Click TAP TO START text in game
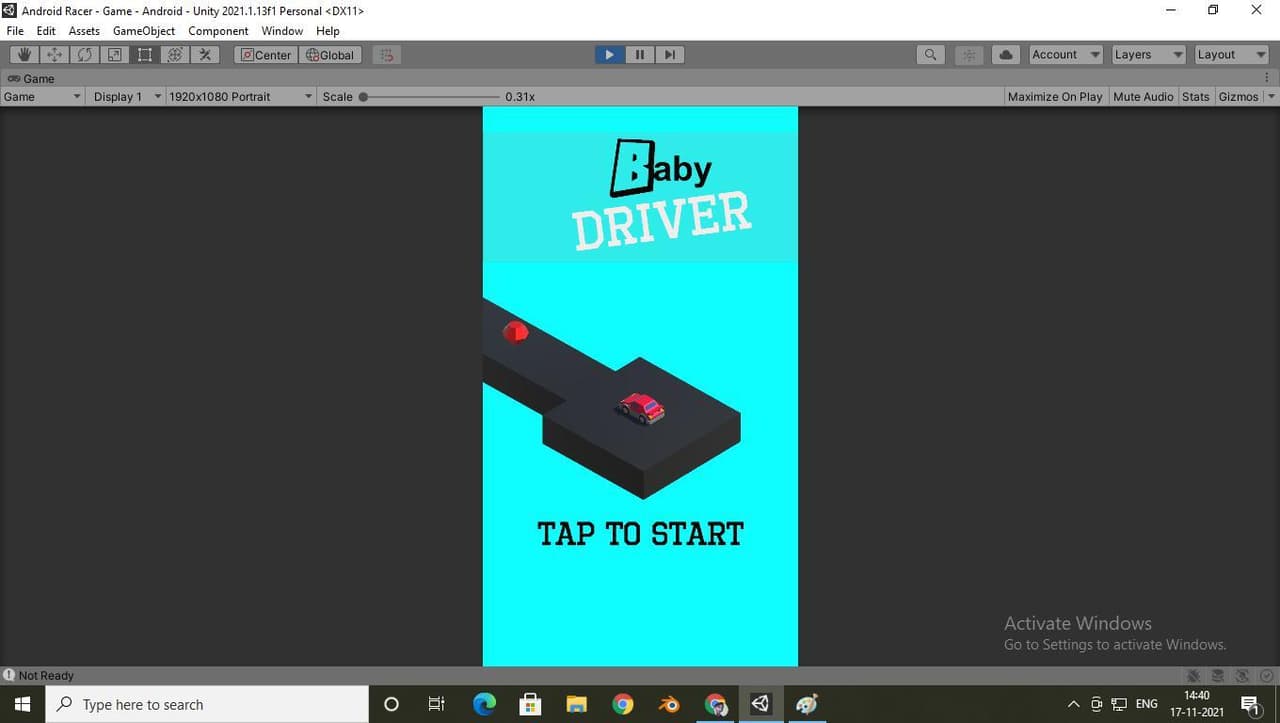The height and width of the screenshot is (723, 1280). click(x=640, y=534)
